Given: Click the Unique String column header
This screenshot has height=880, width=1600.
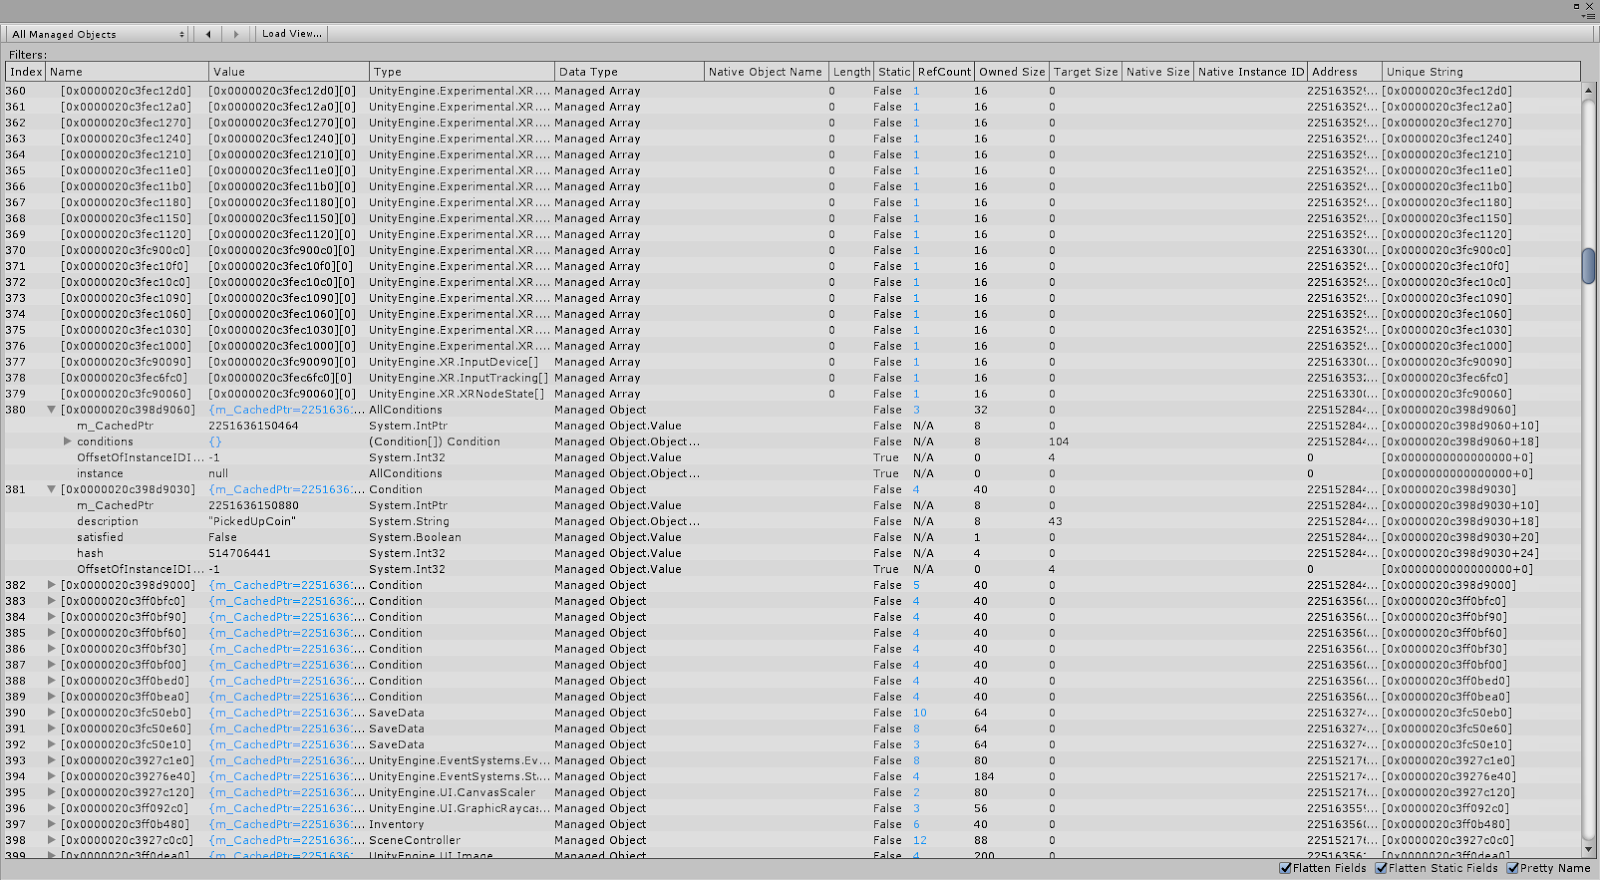Looking at the screenshot, I should (1481, 72).
